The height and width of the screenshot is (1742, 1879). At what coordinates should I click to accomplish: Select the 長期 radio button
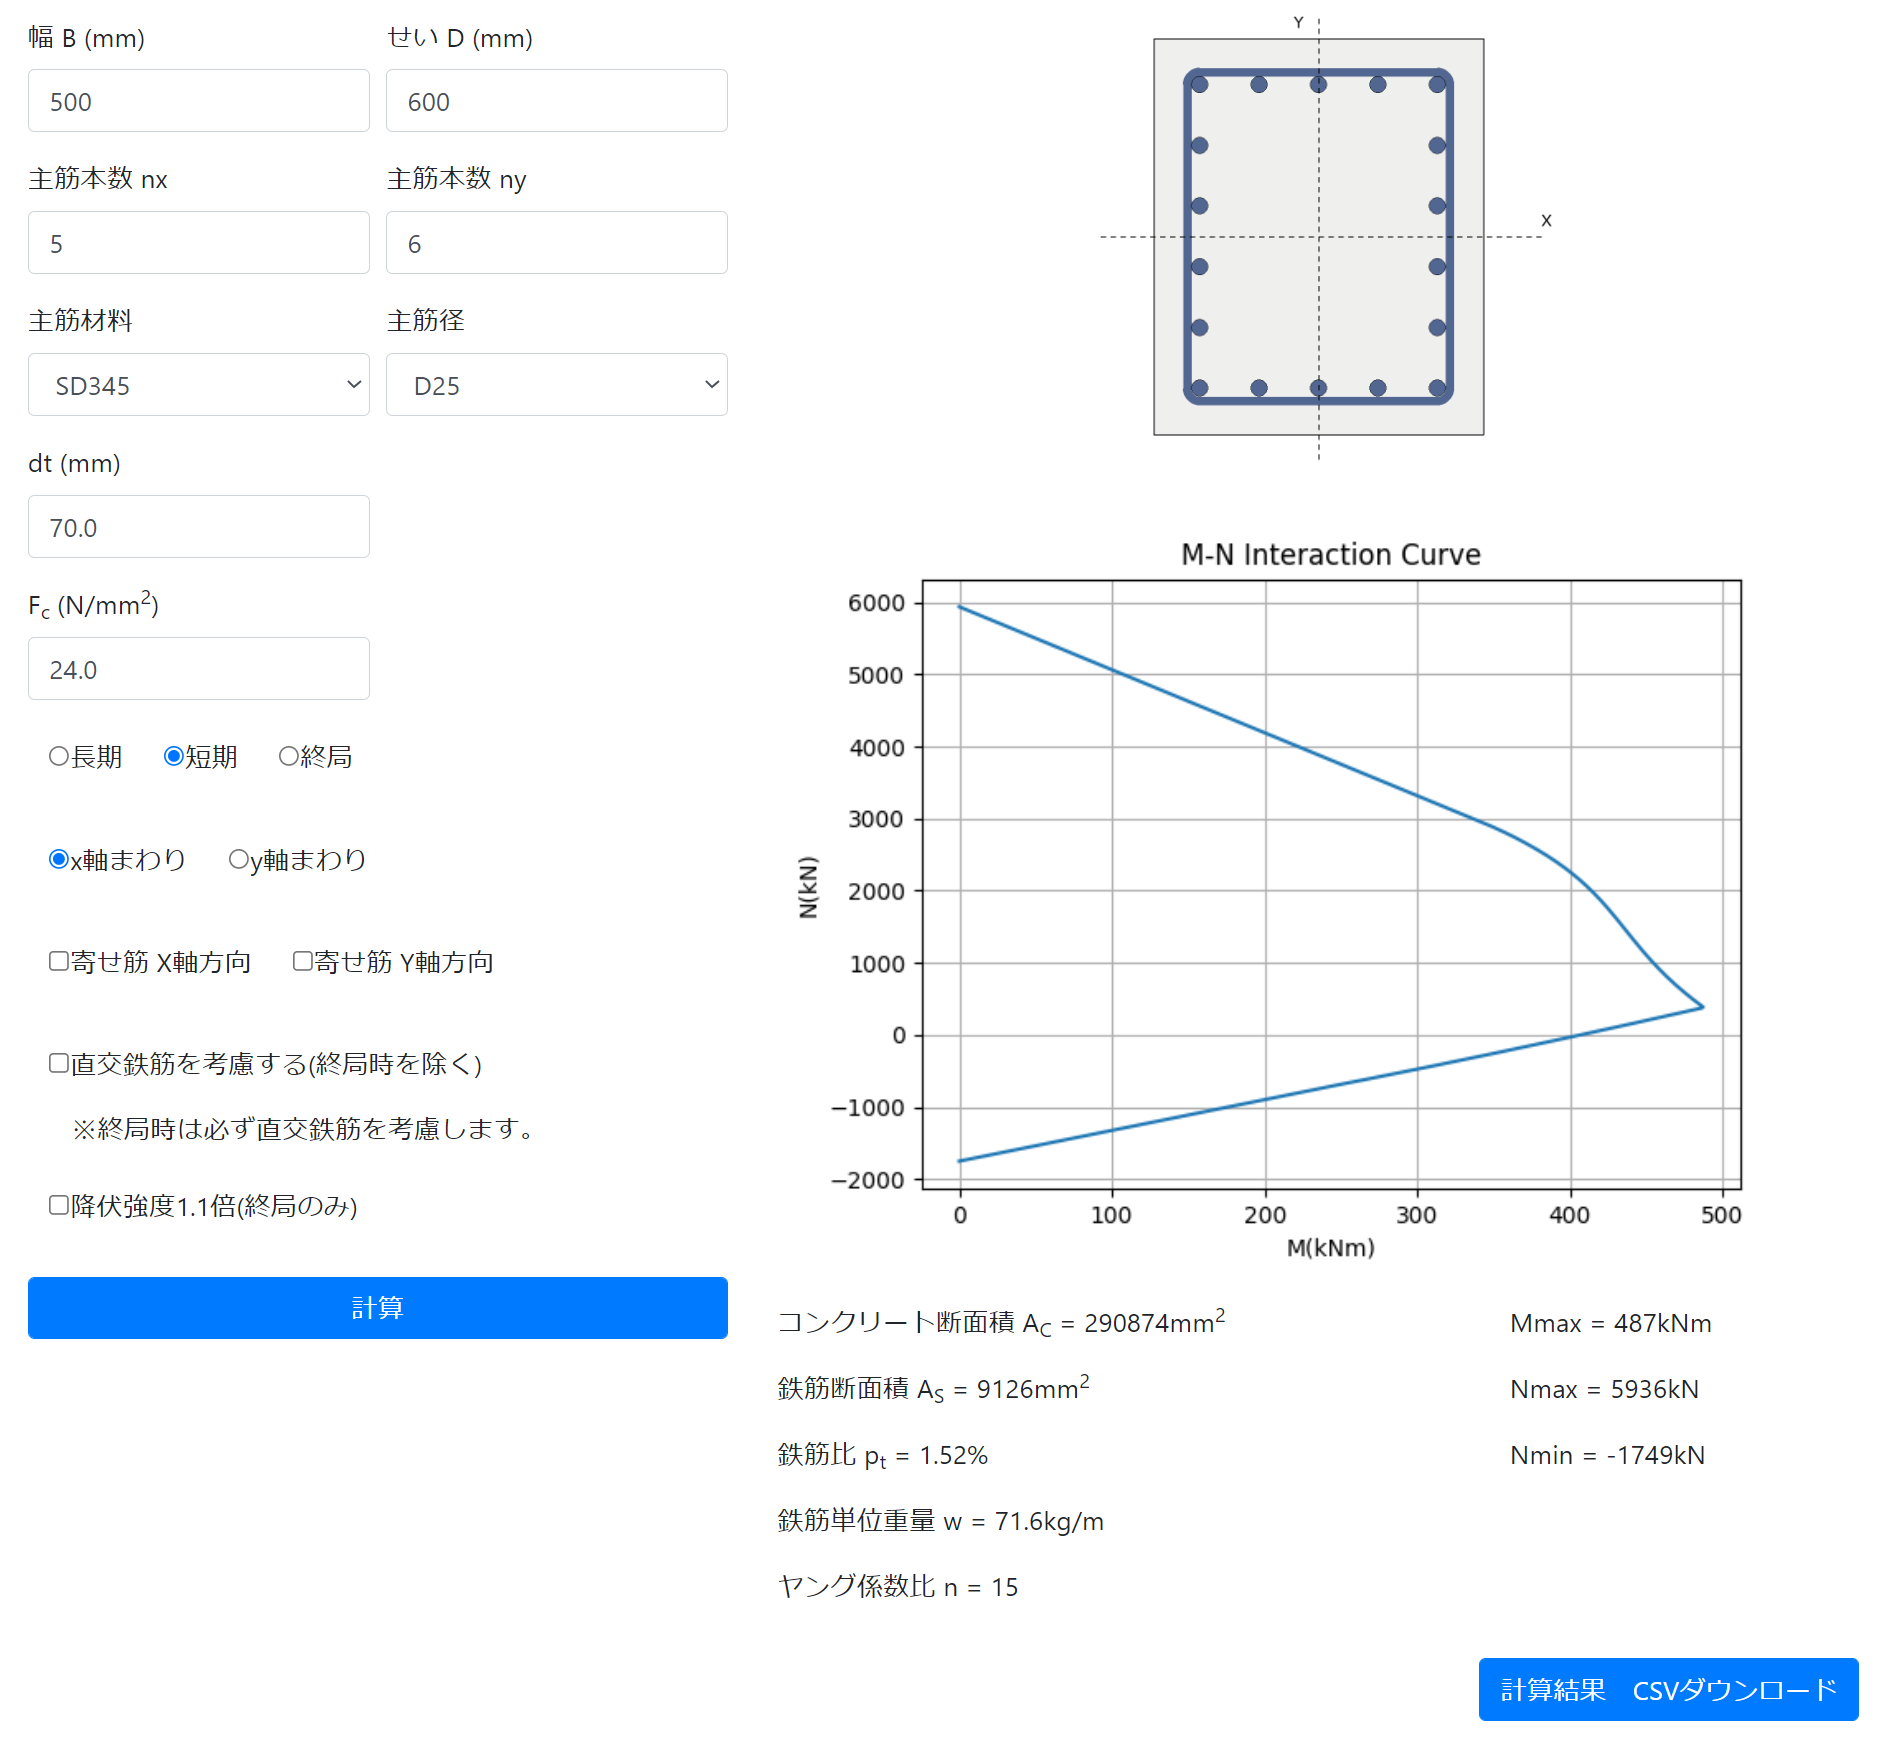click(x=59, y=757)
